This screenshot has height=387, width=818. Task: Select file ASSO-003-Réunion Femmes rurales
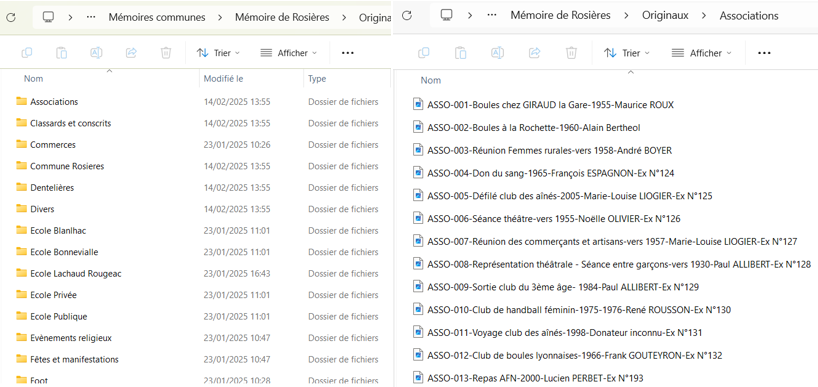(x=549, y=150)
